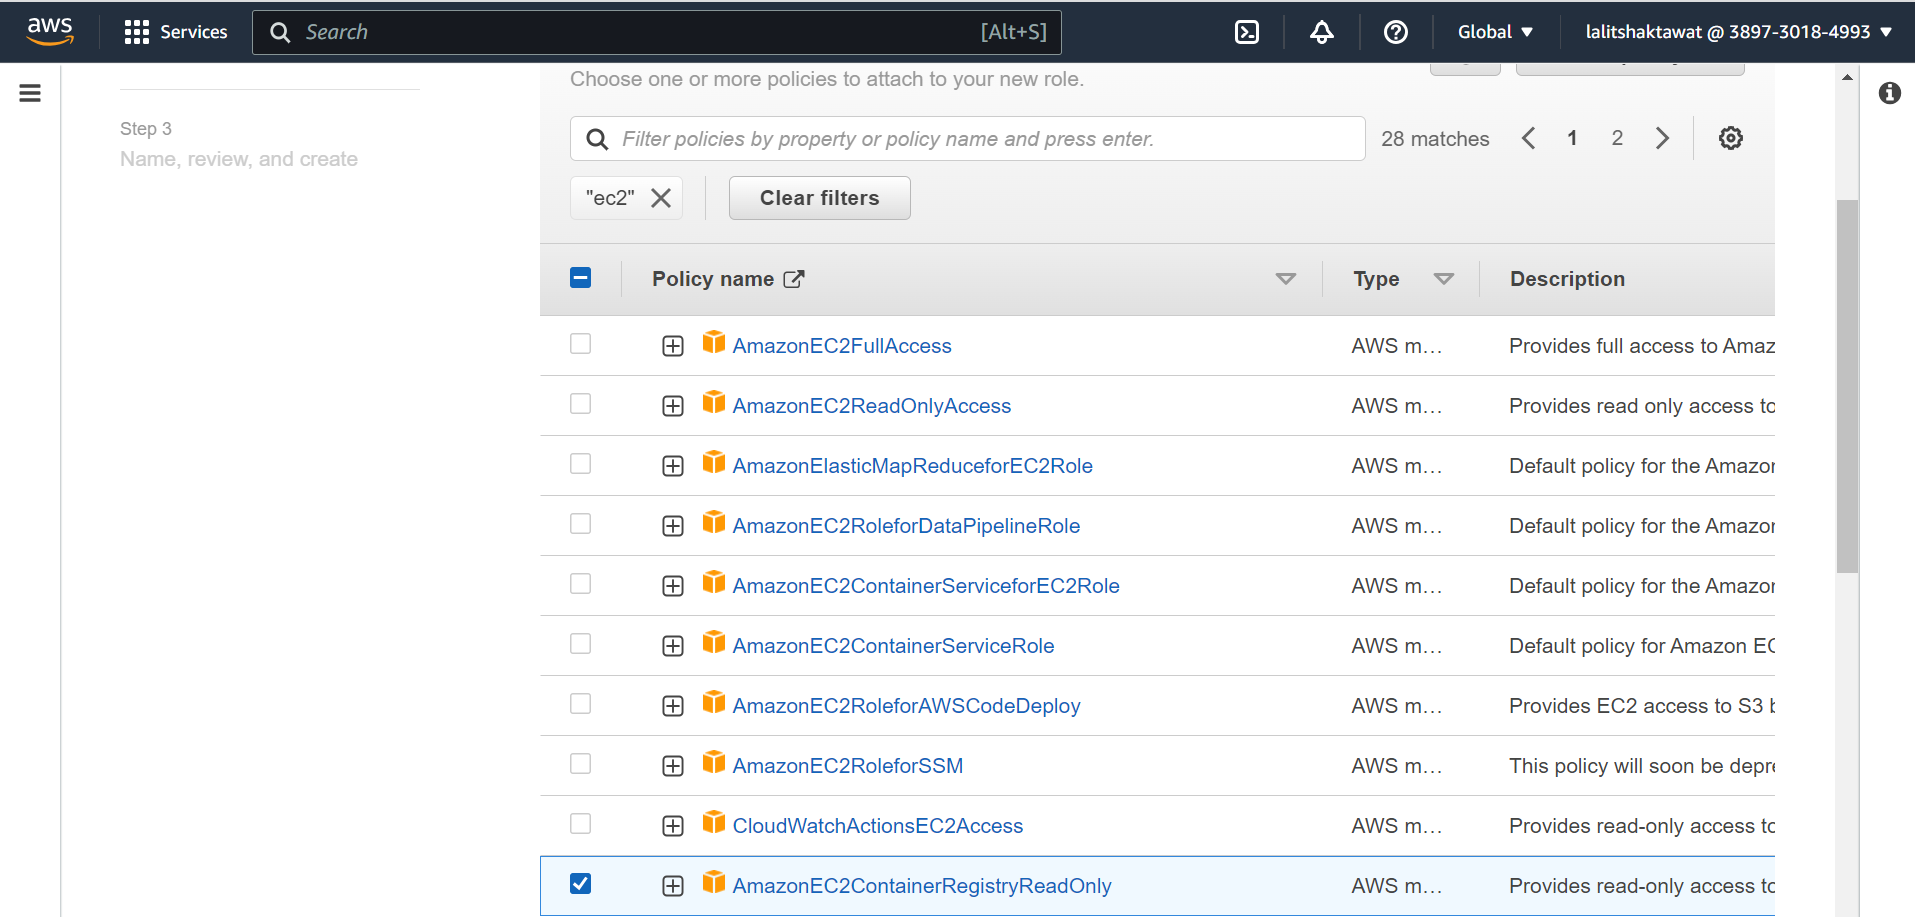Check the CloudWatchActionsEC2Access policy
Image resolution: width=1915 pixels, height=917 pixels.
tap(581, 824)
